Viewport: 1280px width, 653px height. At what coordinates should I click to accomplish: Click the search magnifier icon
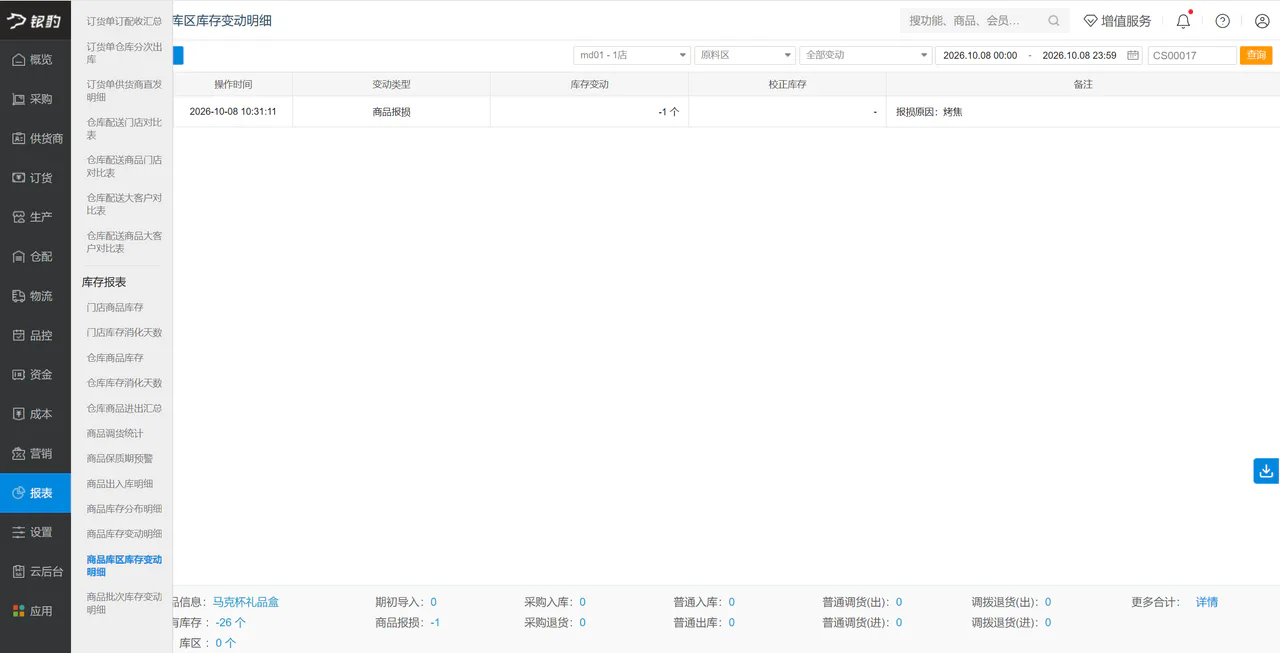pos(1054,21)
